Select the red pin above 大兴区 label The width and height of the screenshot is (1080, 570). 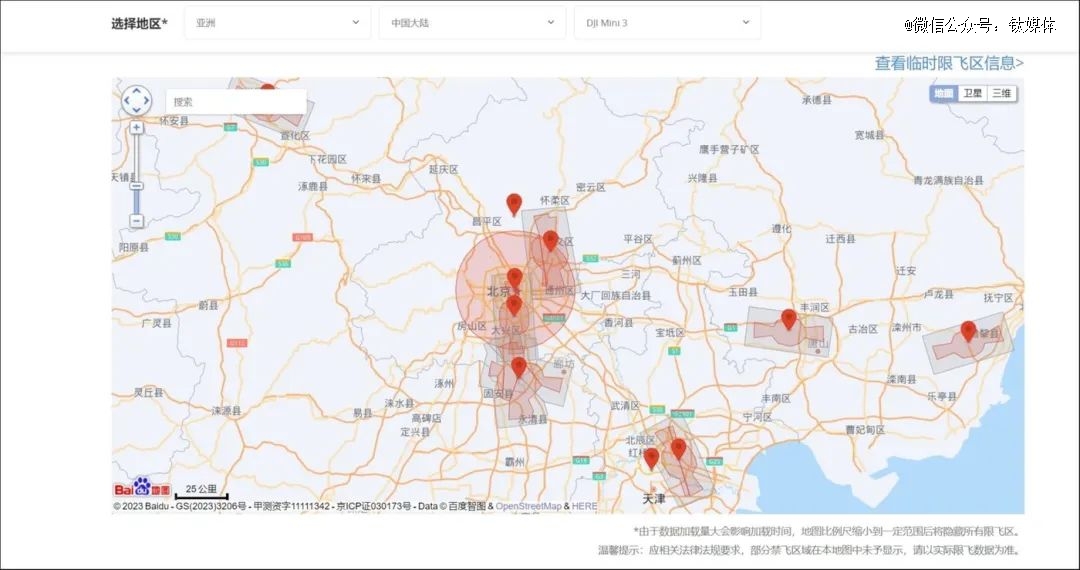click(514, 306)
